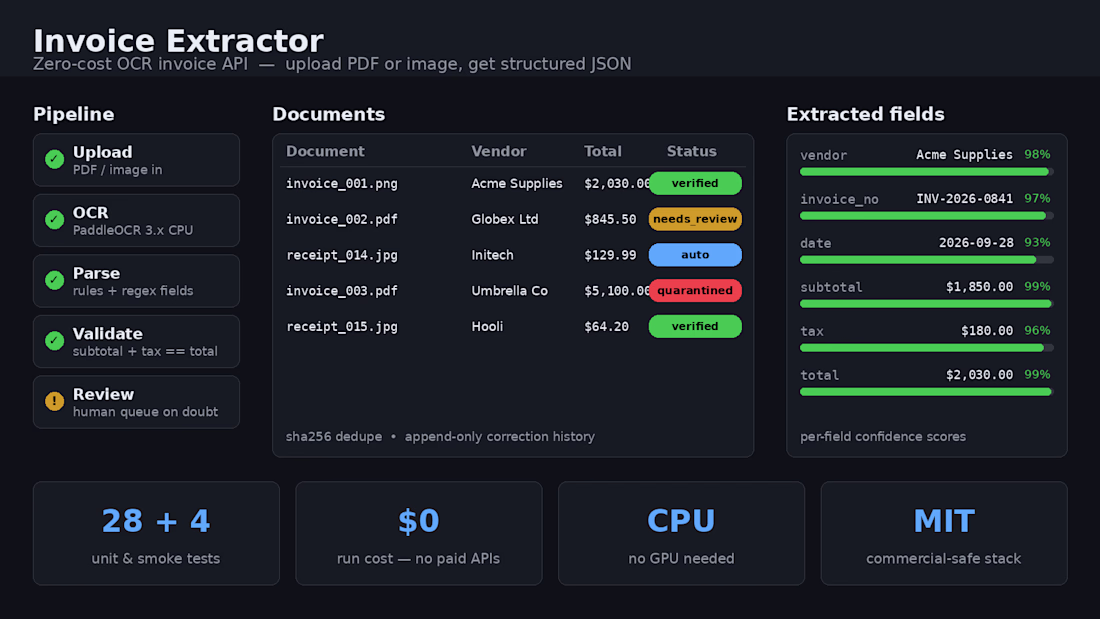
Task: Click the green check icon beside Upload
Action: point(54,159)
